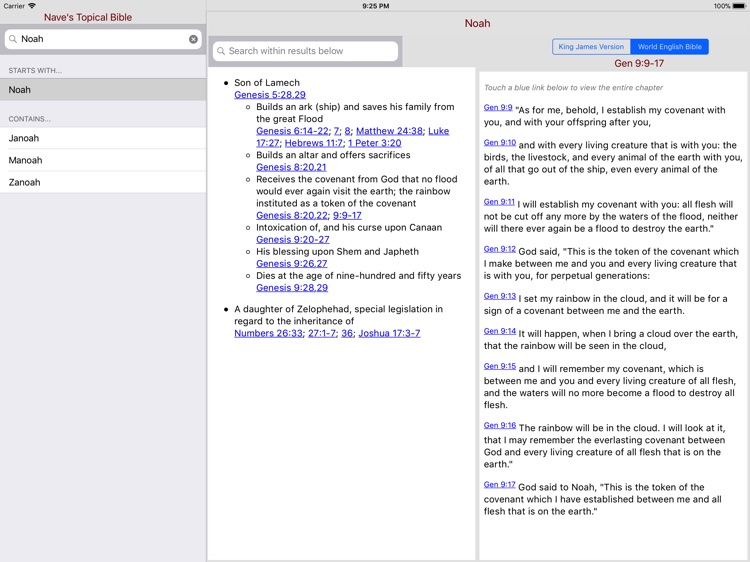750x562 pixels.
Task: Open the Genesis 8:20,21 reference
Action: (291, 167)
